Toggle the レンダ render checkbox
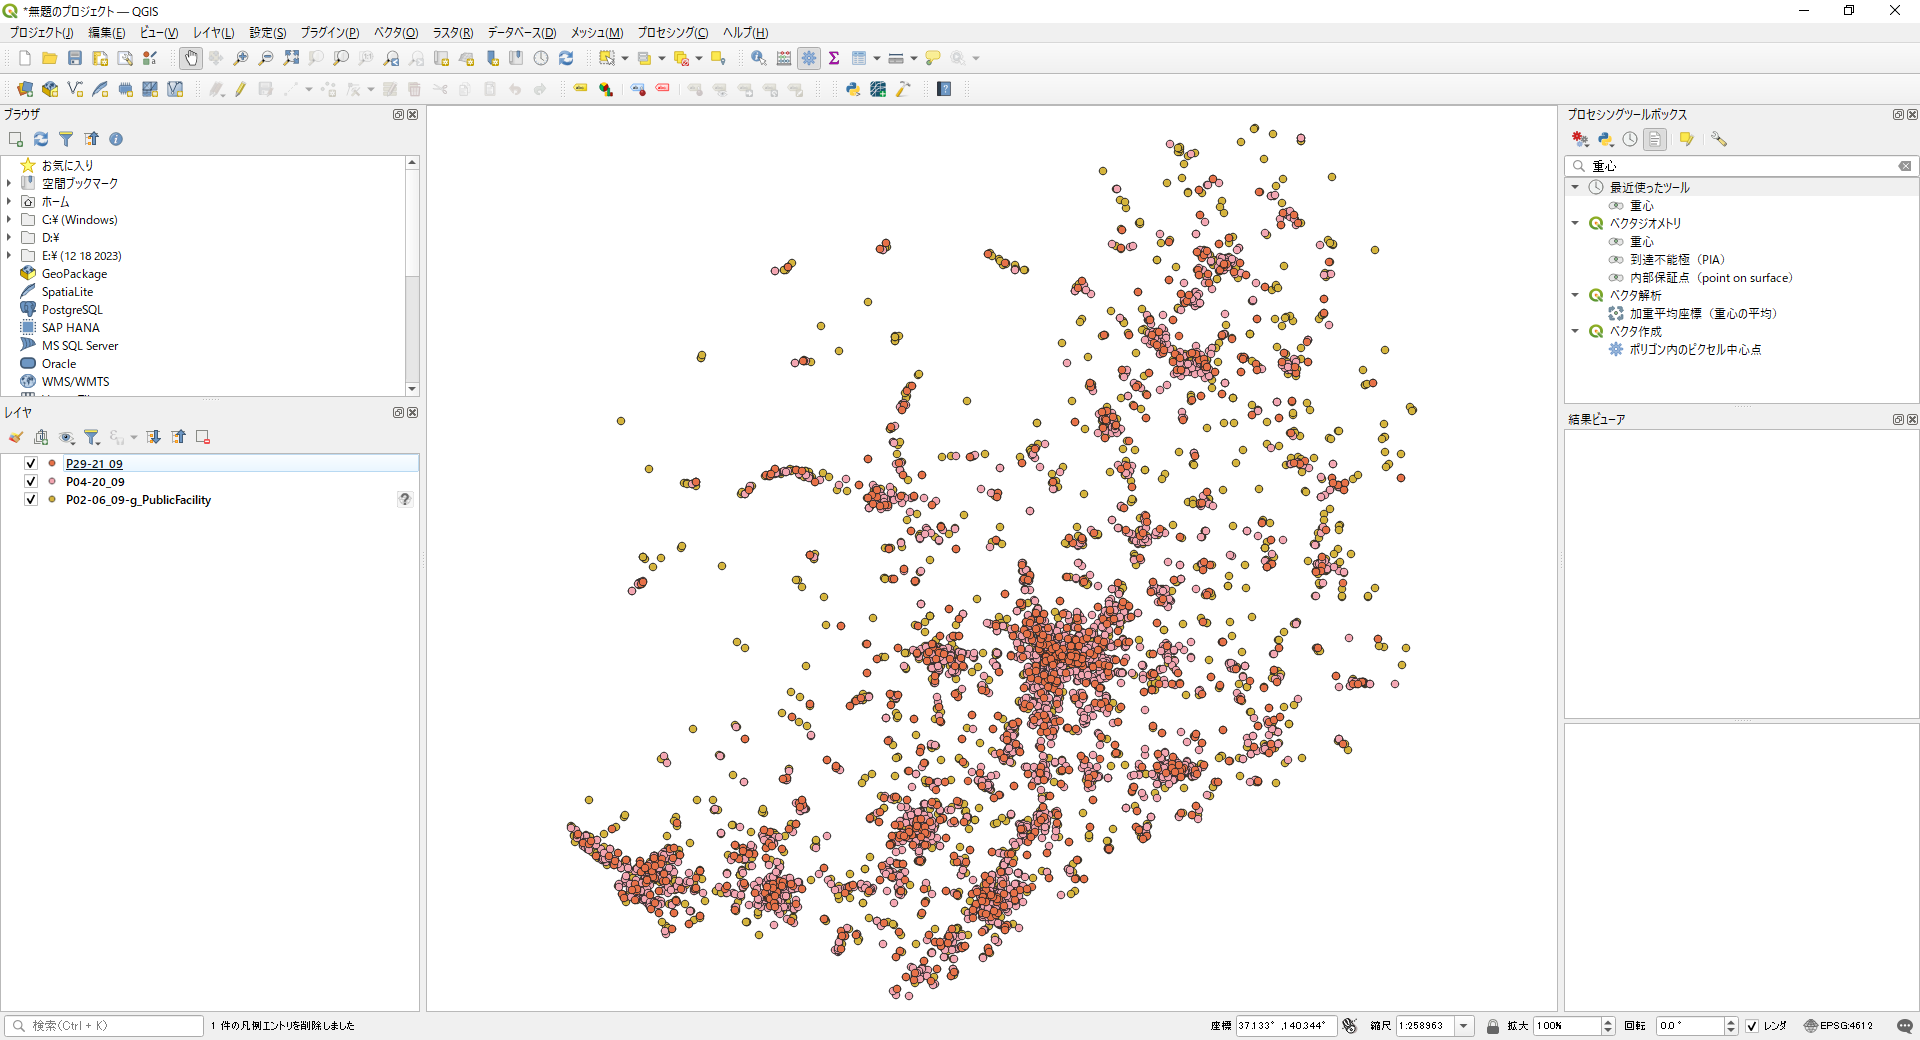1920x1040 pixels. click(x=1752, y=1026)
